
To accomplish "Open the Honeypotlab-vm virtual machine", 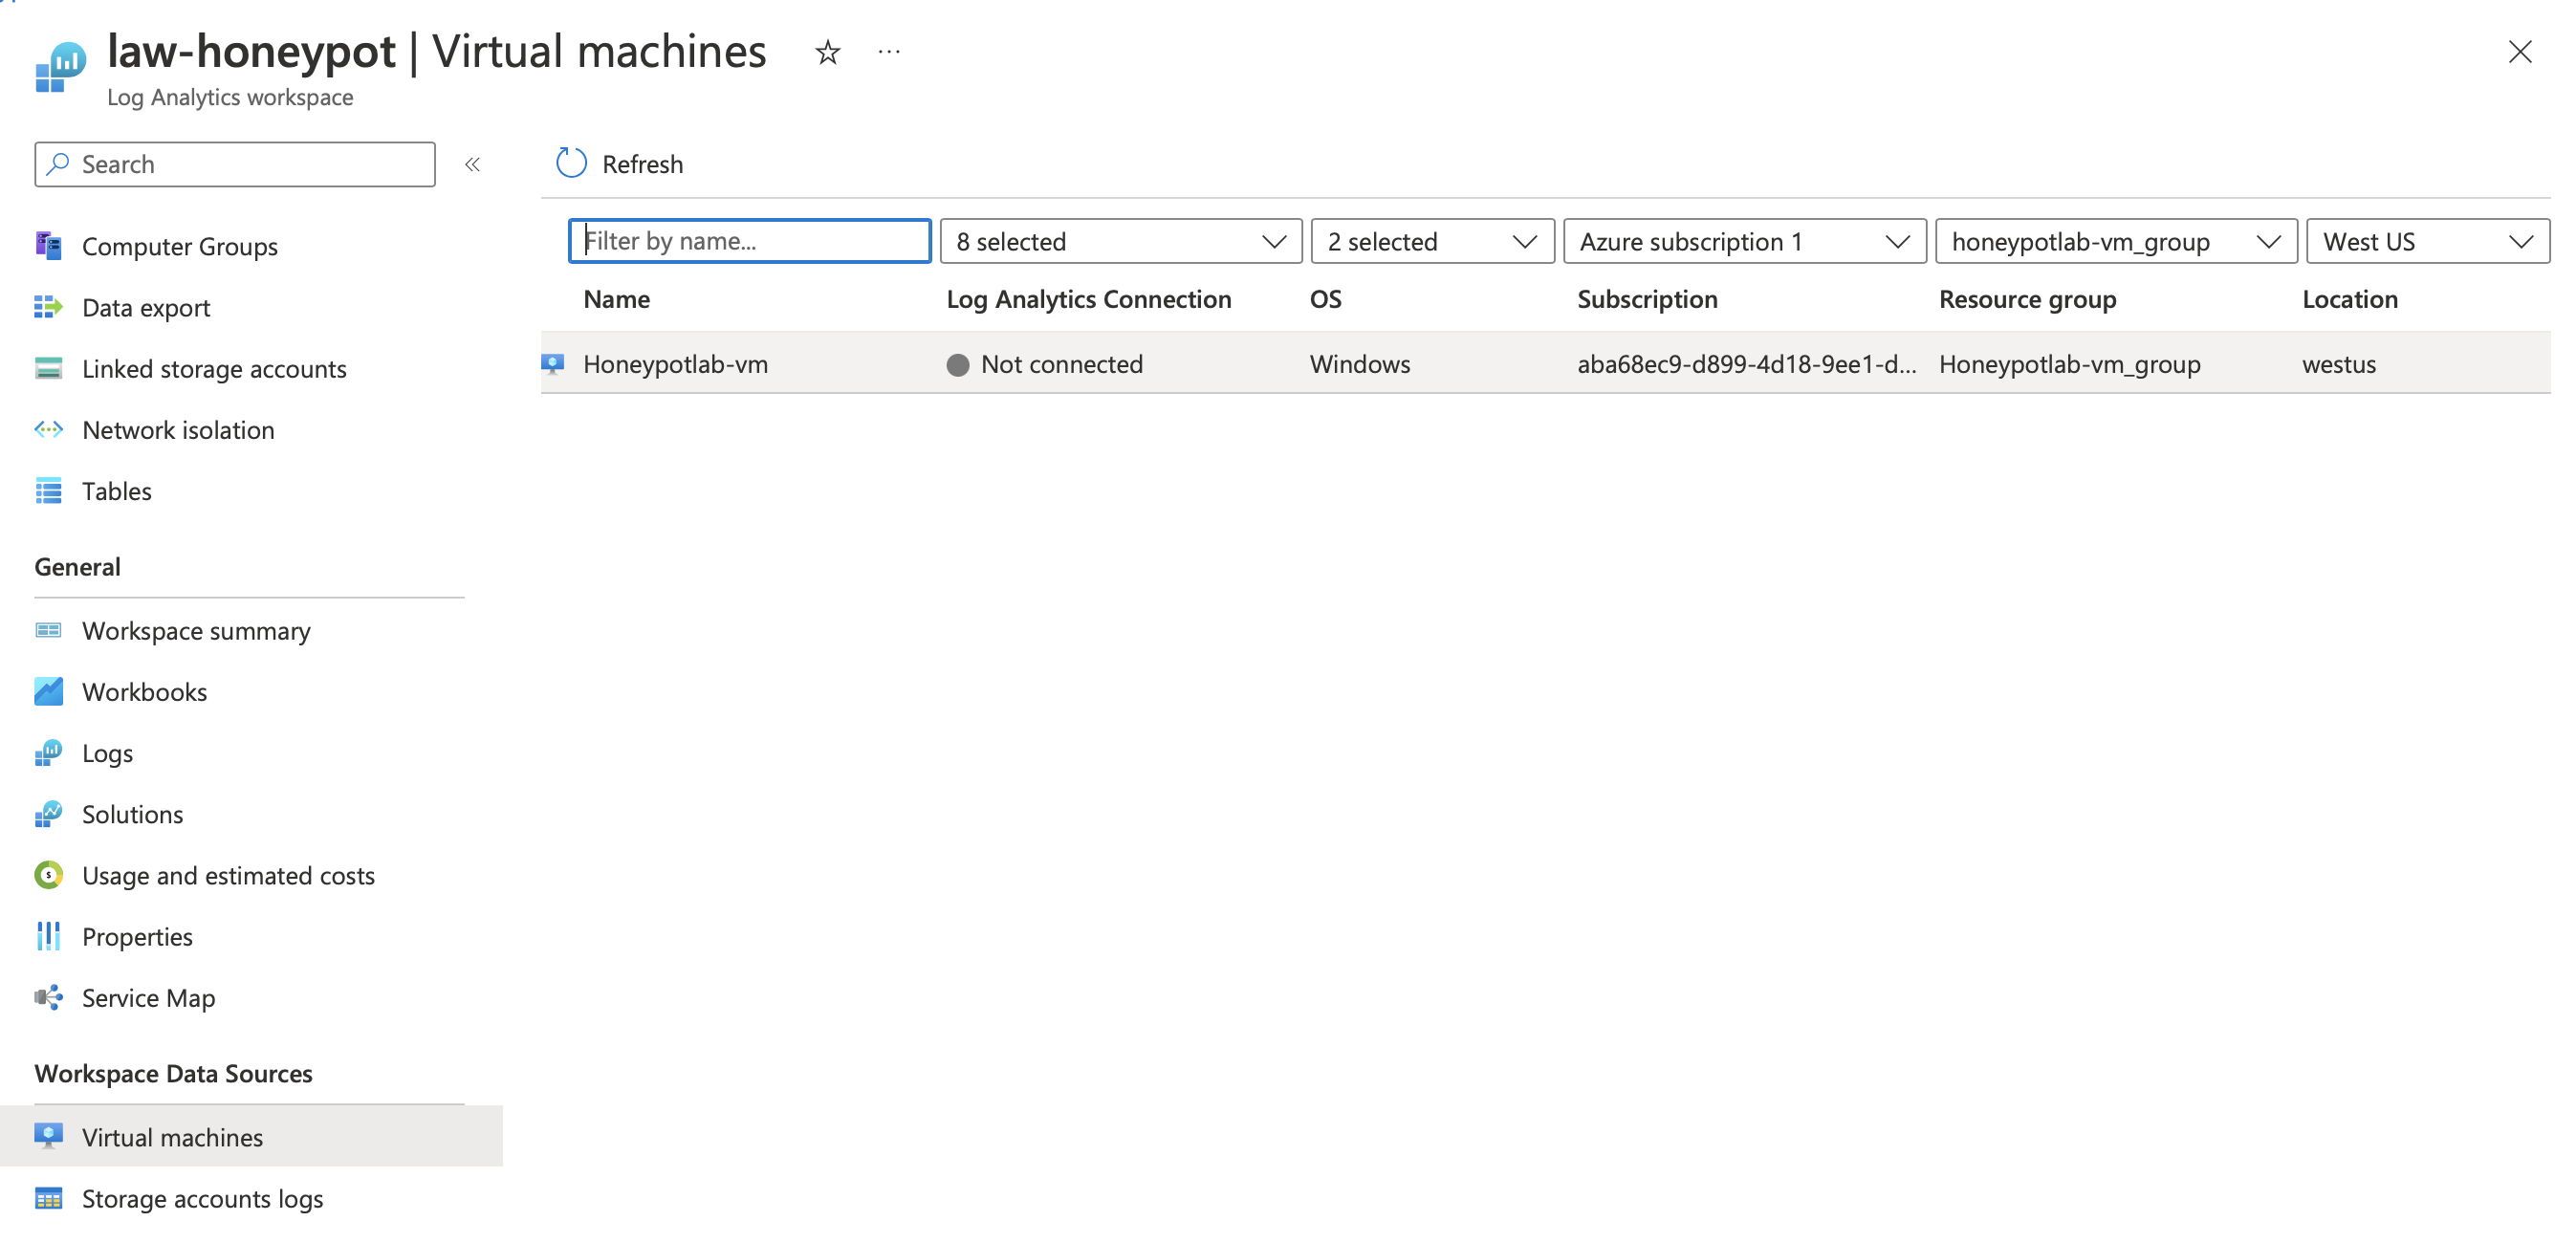I will (675, 364).
